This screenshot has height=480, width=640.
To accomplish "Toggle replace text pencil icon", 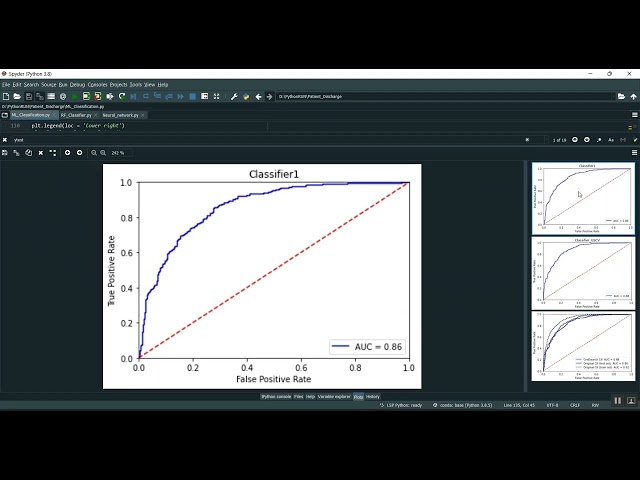I will point(635,140).
